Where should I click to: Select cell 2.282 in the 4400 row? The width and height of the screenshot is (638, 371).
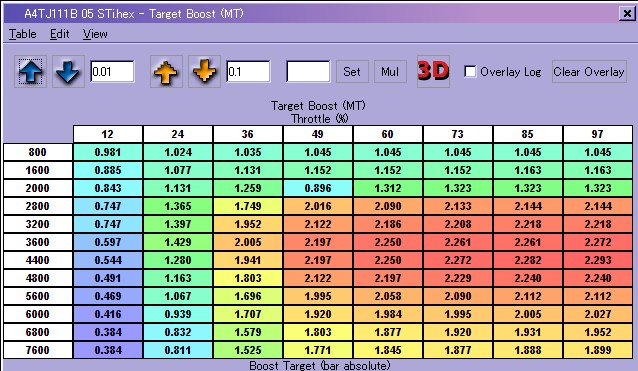[x=528, y=260]
